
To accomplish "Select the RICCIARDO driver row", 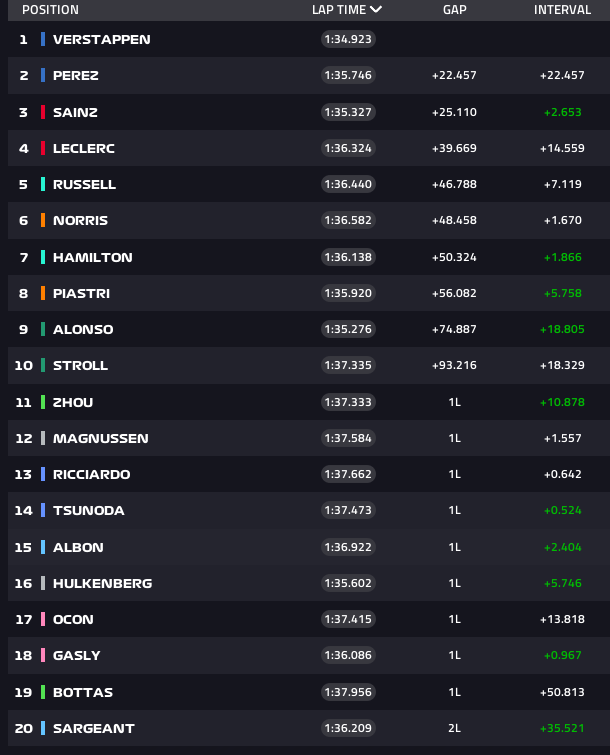I will [309, 474].
